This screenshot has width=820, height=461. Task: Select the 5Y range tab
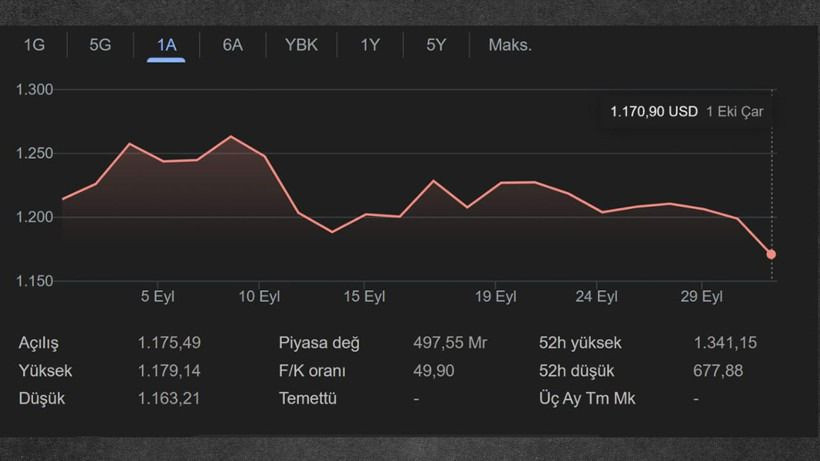[x=436, y=45]
